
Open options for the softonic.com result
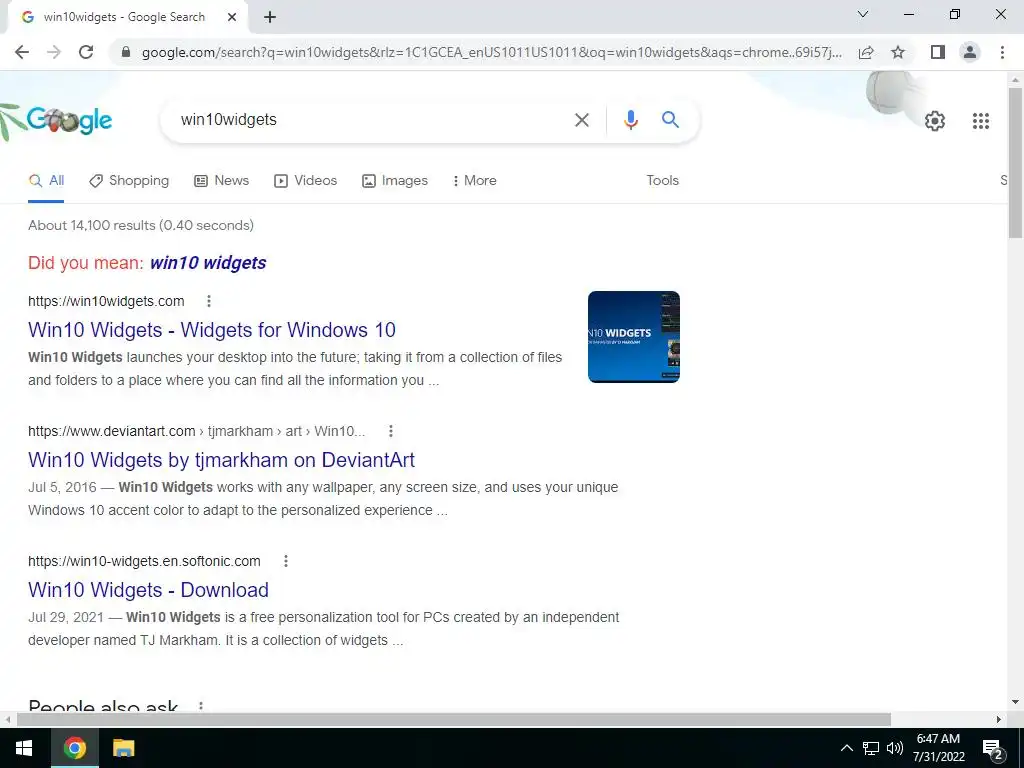pos(285,561)
